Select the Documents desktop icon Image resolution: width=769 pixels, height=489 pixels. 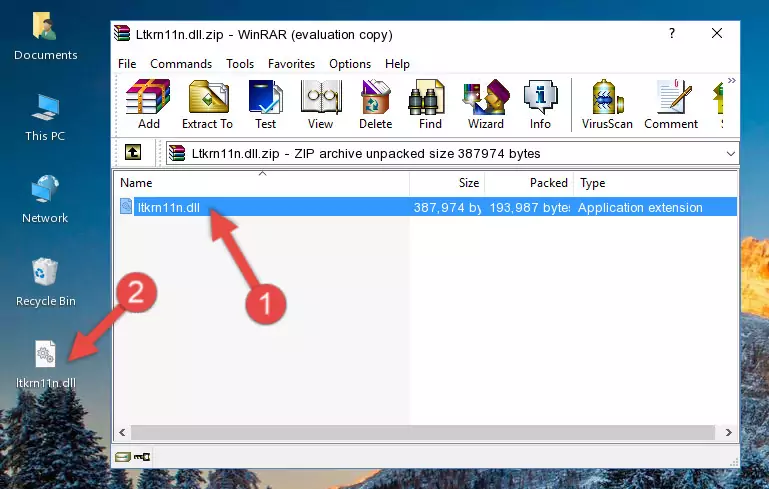pos(45,36)
